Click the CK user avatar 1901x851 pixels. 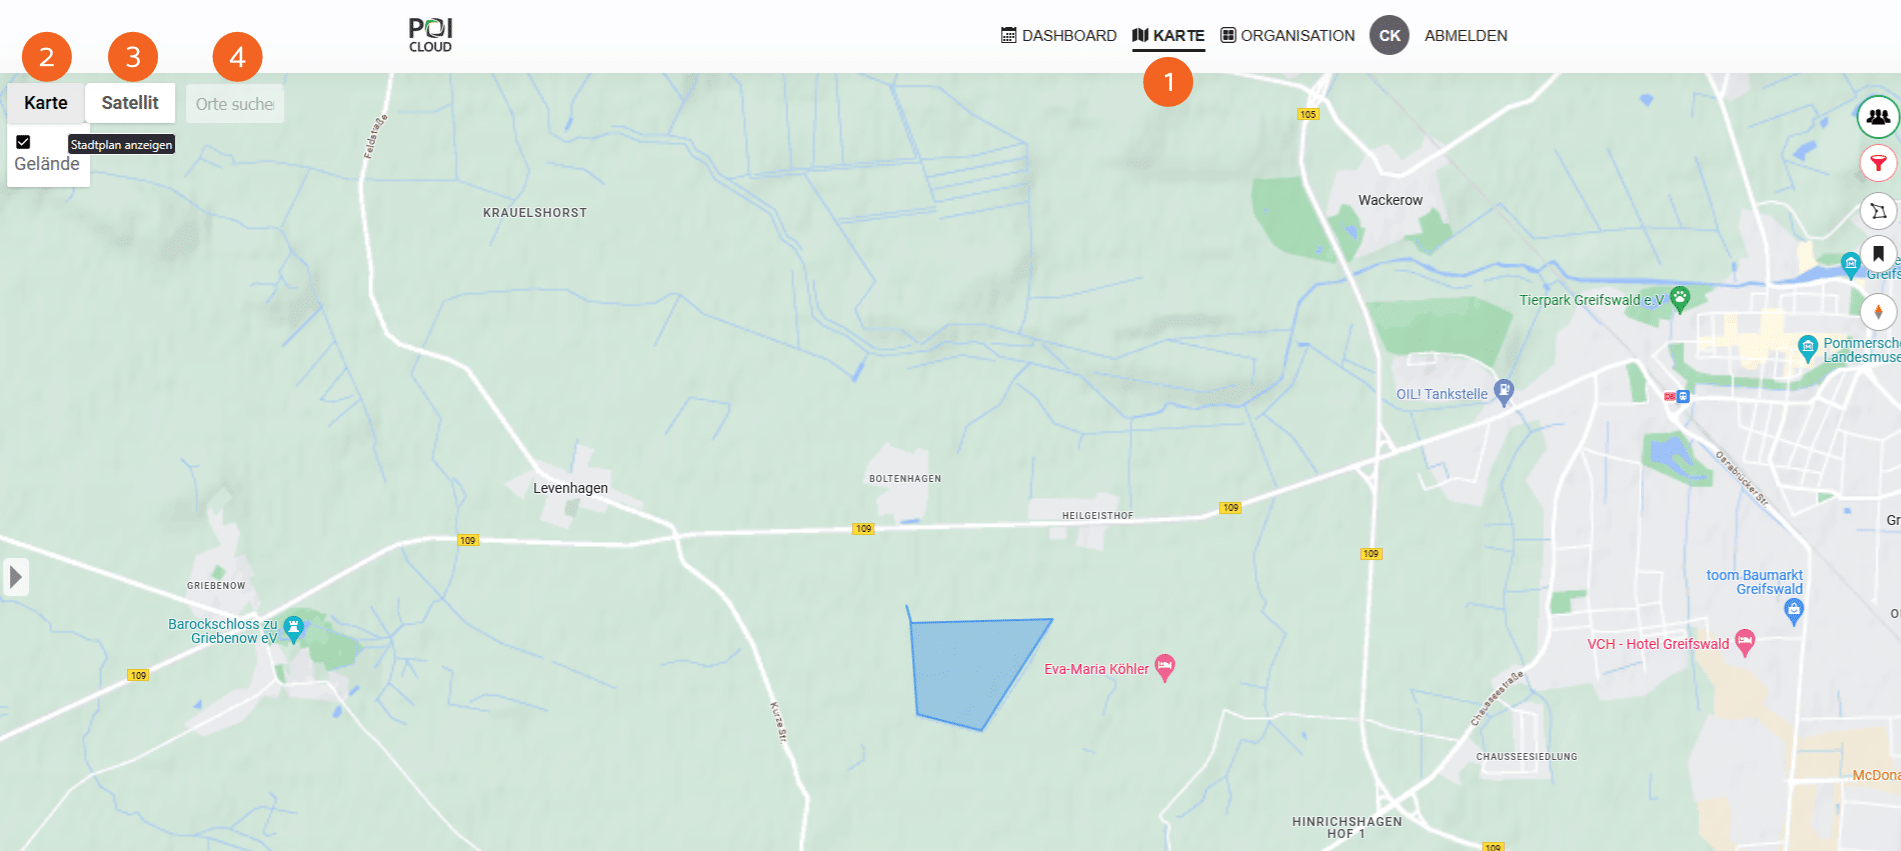[1389, 35]
